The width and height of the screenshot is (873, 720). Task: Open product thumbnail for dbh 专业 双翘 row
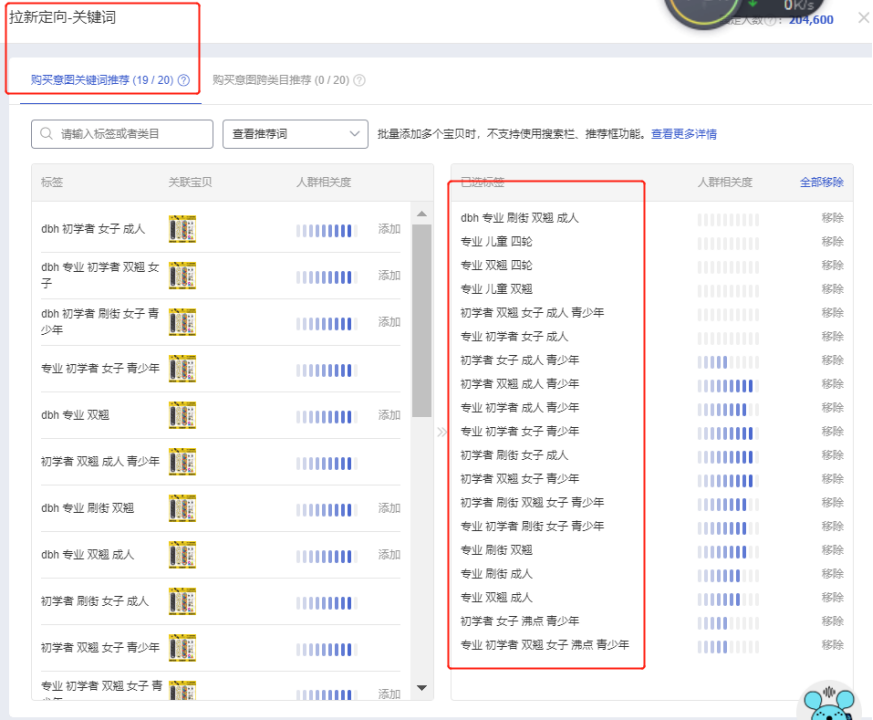tap(183, 415)
